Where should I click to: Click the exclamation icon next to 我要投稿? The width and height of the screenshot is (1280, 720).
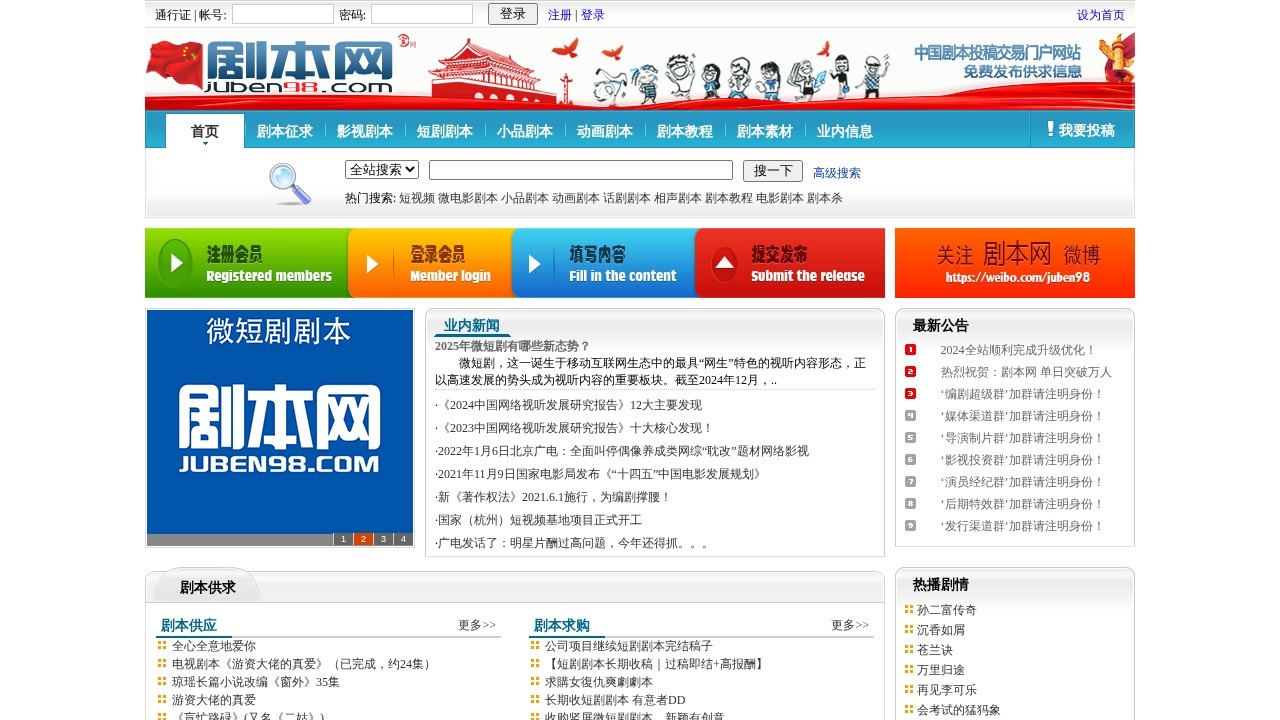coord(1049,128)
